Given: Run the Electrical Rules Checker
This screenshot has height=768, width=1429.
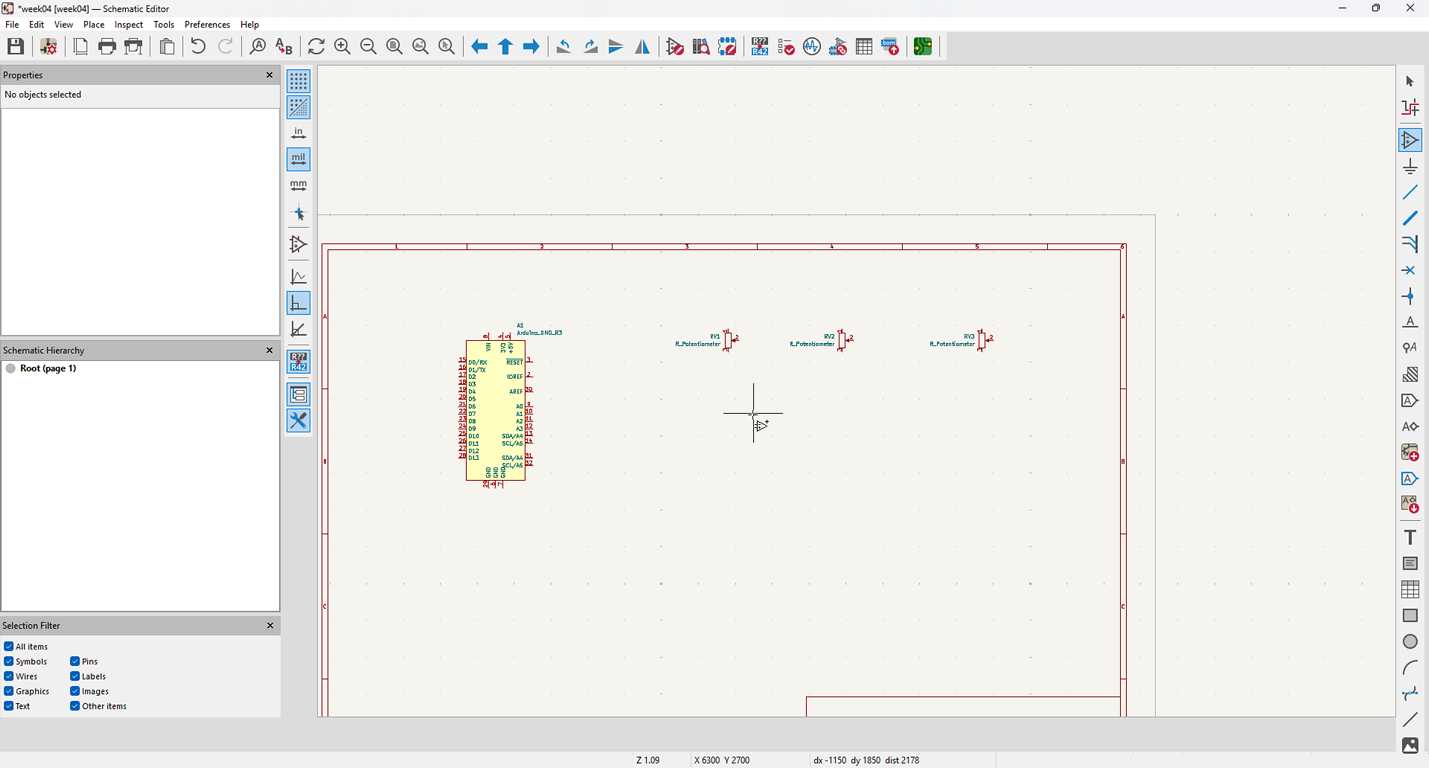Looking at the screenshot, I should point(786,46).
